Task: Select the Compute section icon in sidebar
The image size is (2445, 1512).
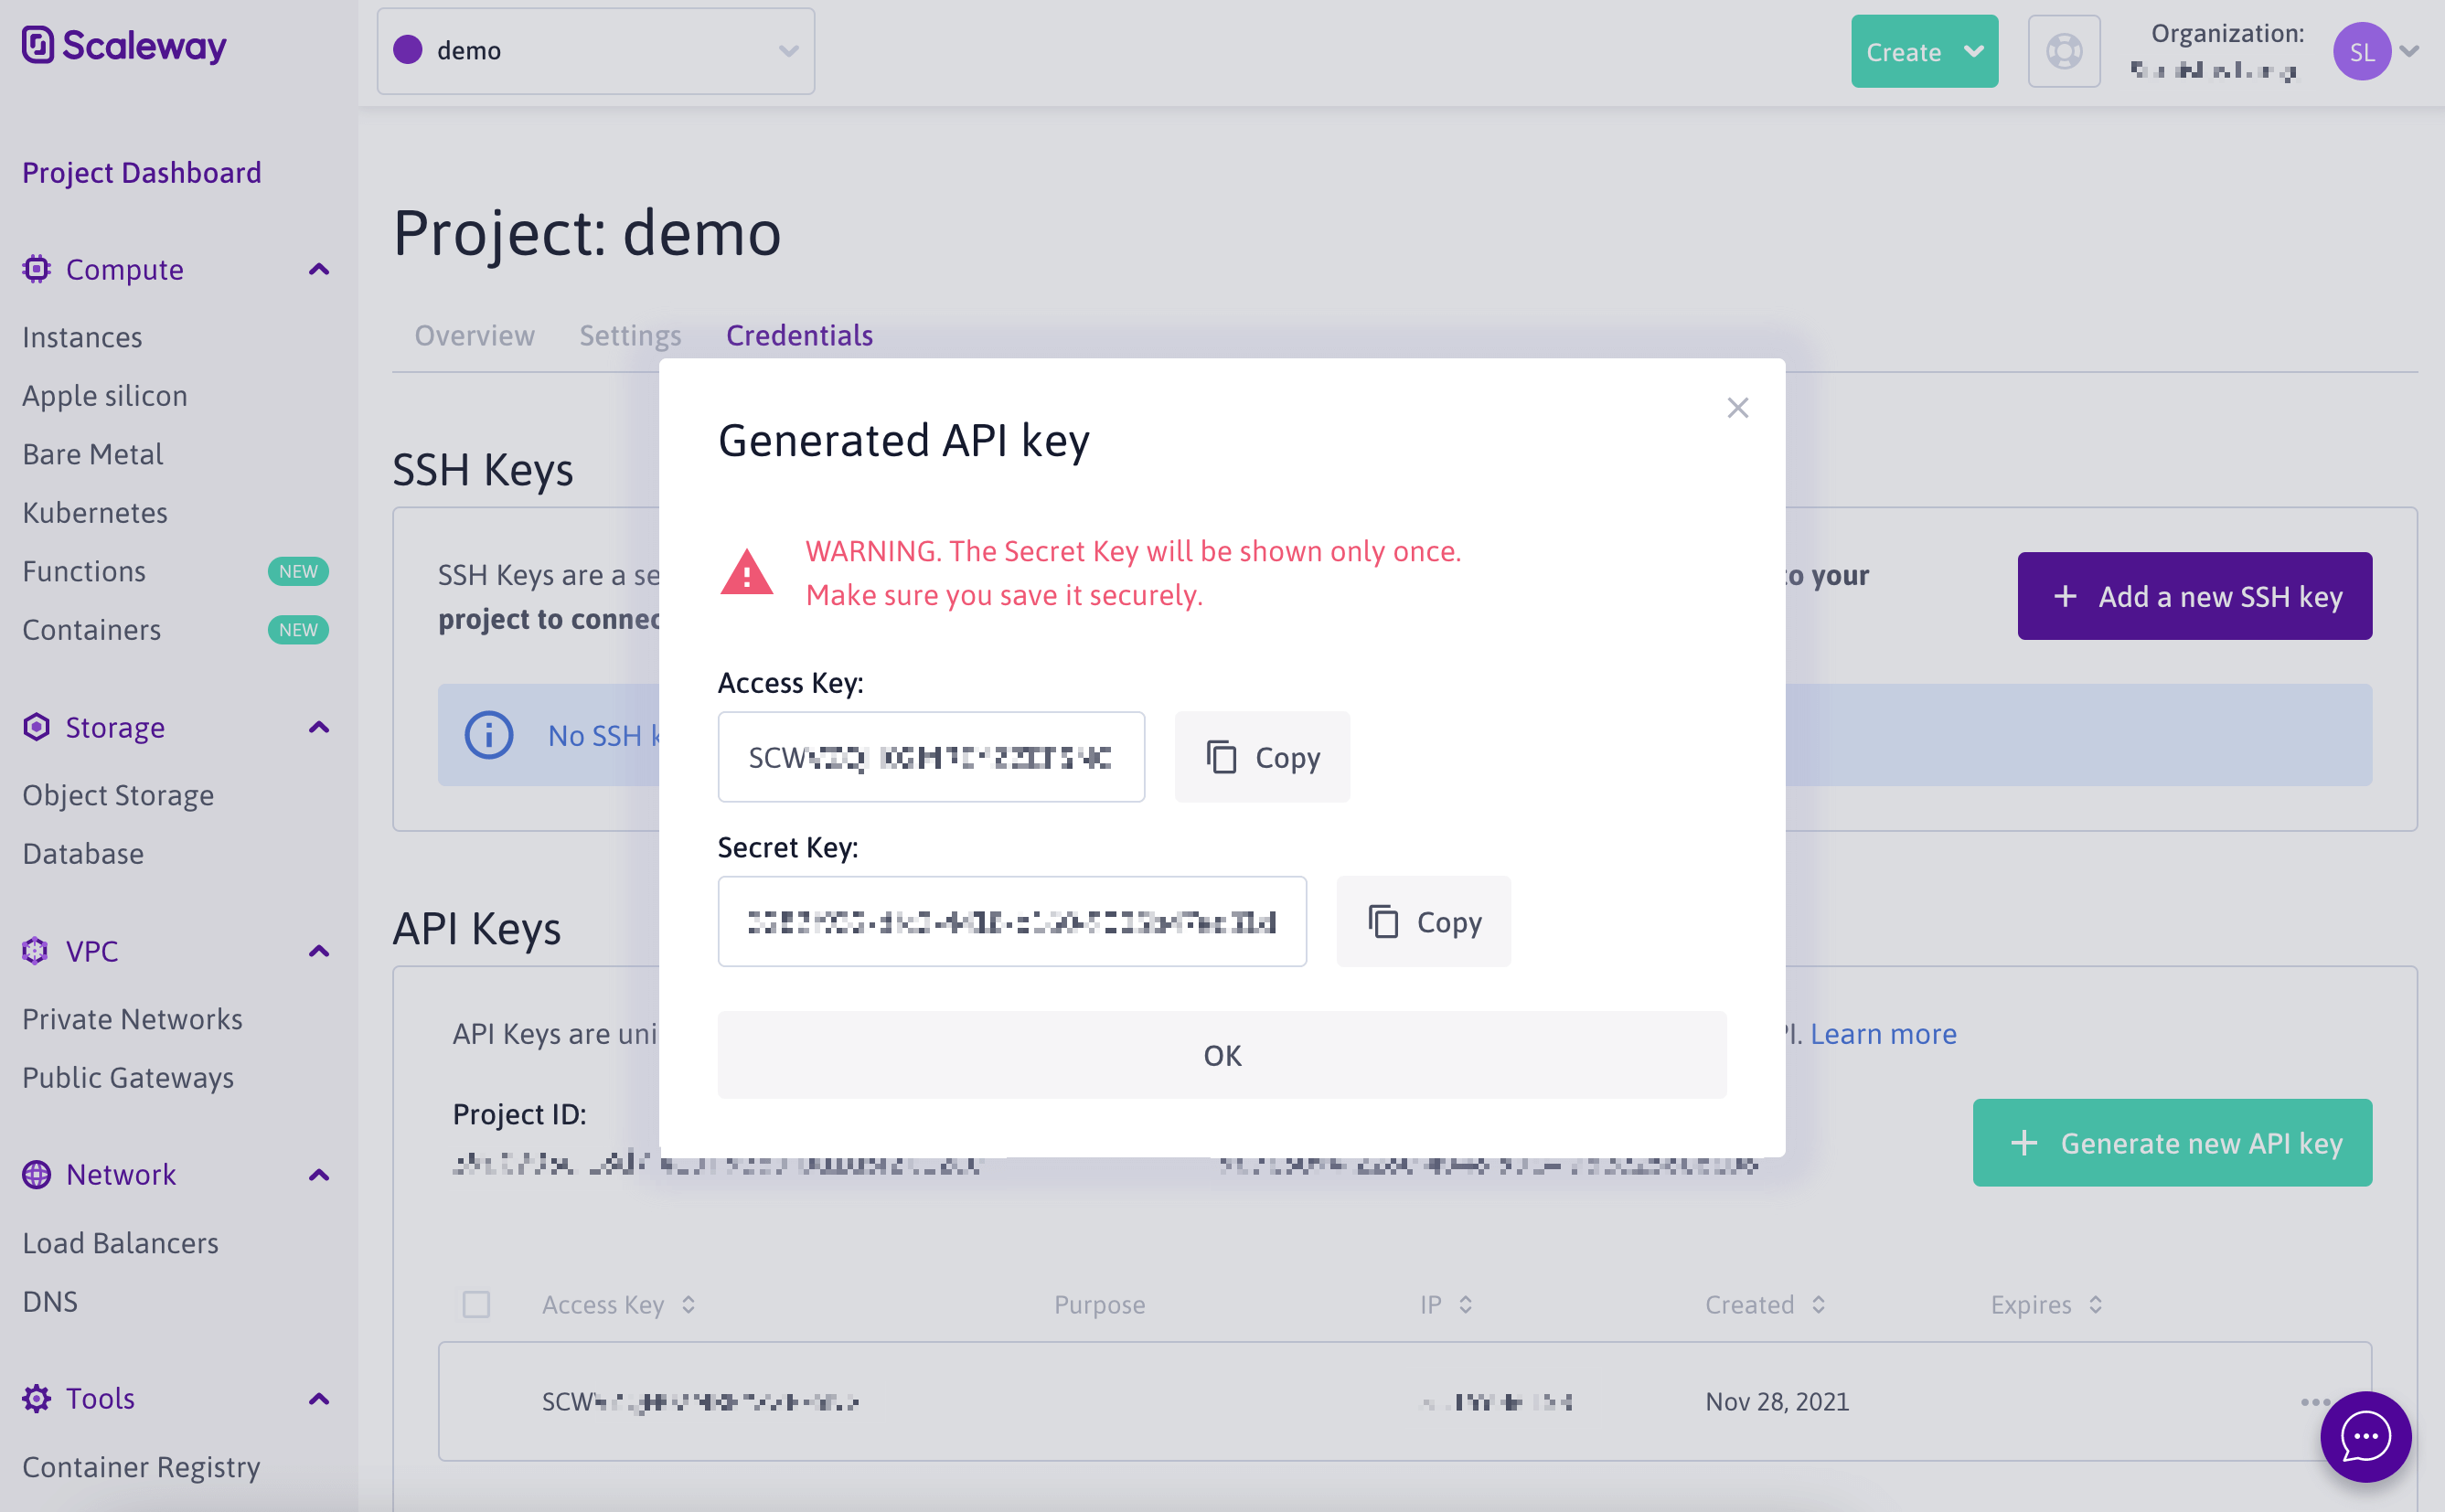Action: [36, 269]
